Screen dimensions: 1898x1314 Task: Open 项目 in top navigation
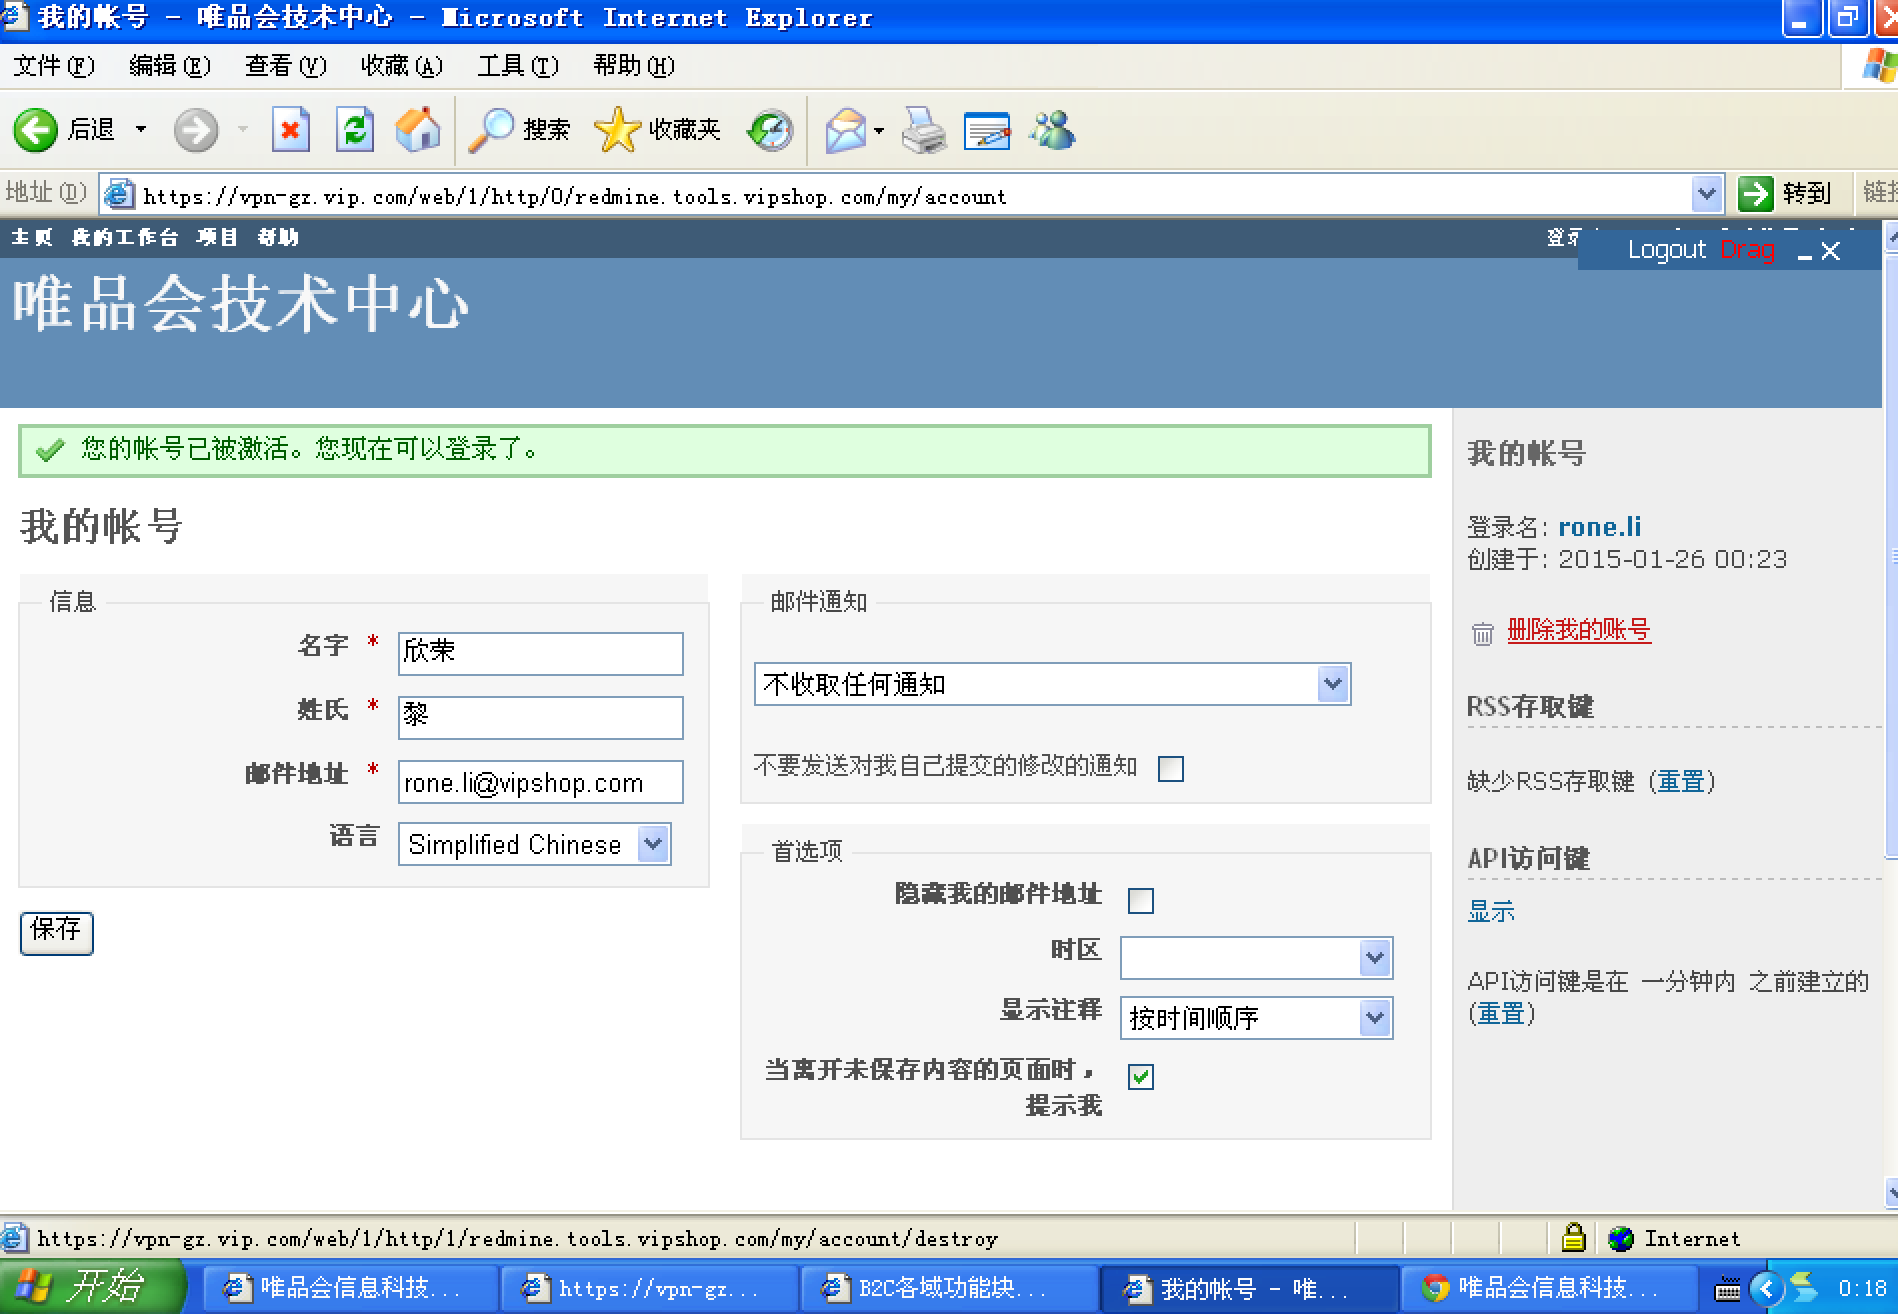coord(217,237)
